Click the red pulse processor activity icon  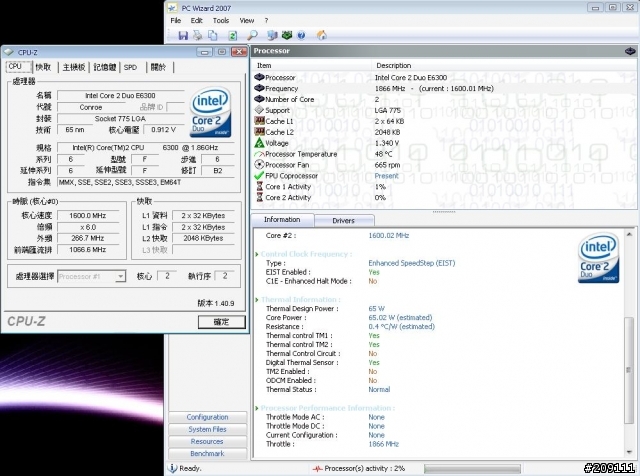318,469
